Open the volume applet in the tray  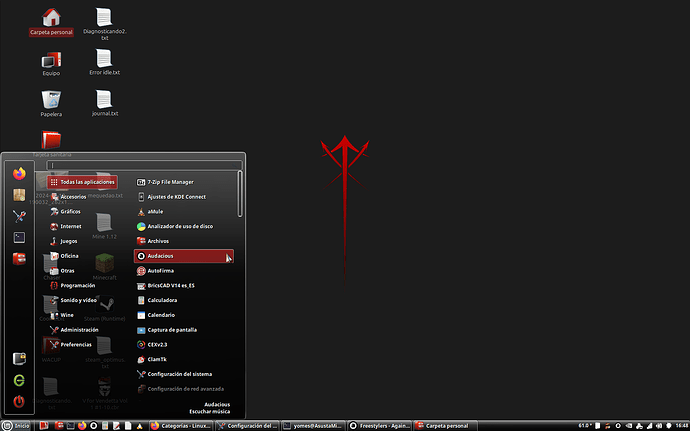[659, 426]
